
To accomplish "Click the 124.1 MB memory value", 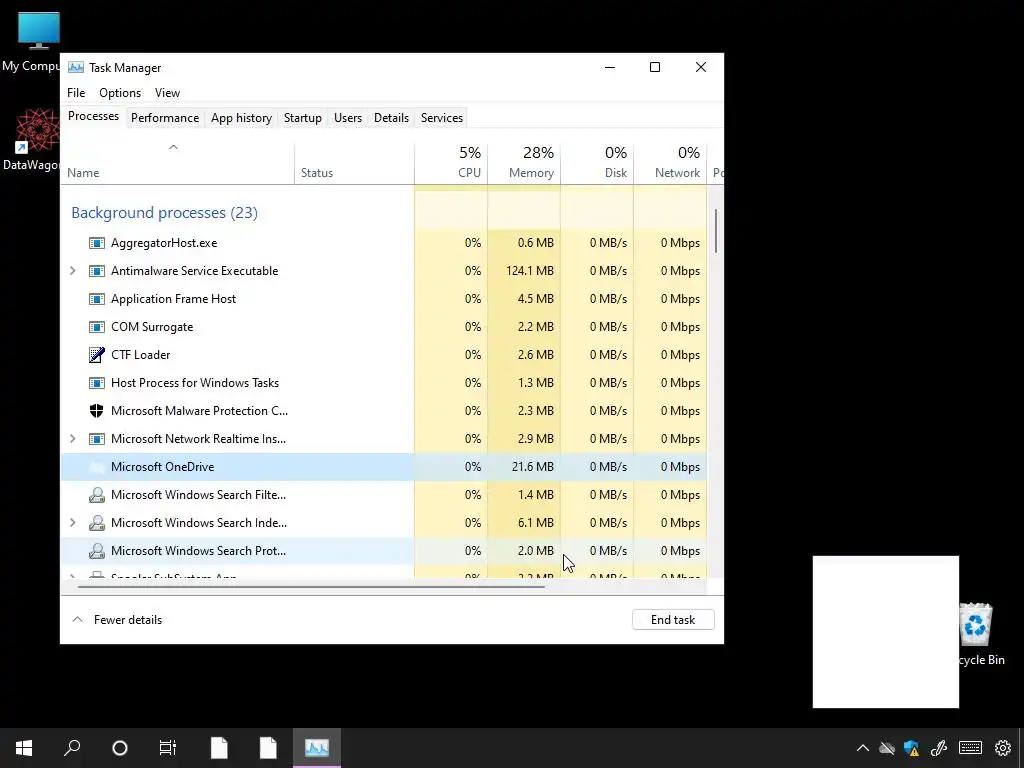I will tap(530, 271).
